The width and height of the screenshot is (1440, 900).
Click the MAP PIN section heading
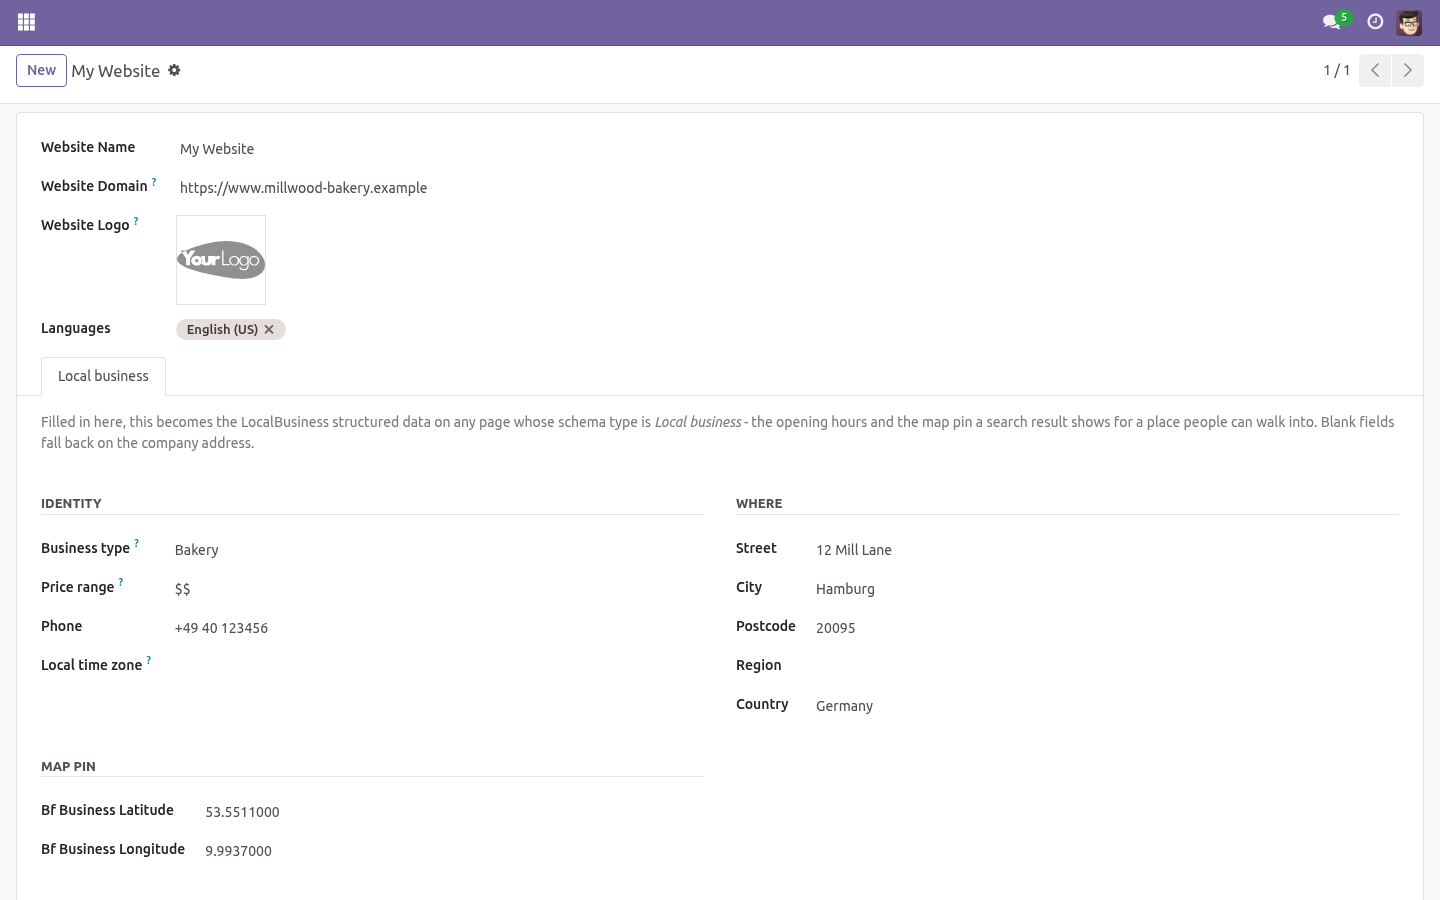point(68,766)
